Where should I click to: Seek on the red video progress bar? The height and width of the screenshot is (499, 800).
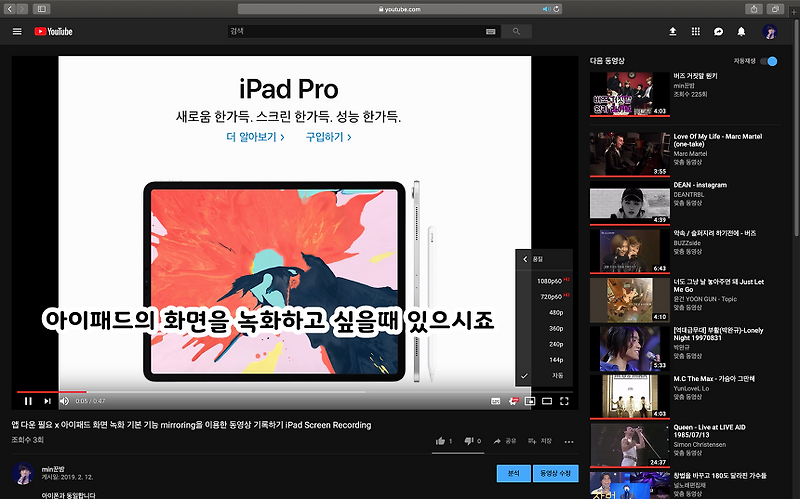(52, 392)
